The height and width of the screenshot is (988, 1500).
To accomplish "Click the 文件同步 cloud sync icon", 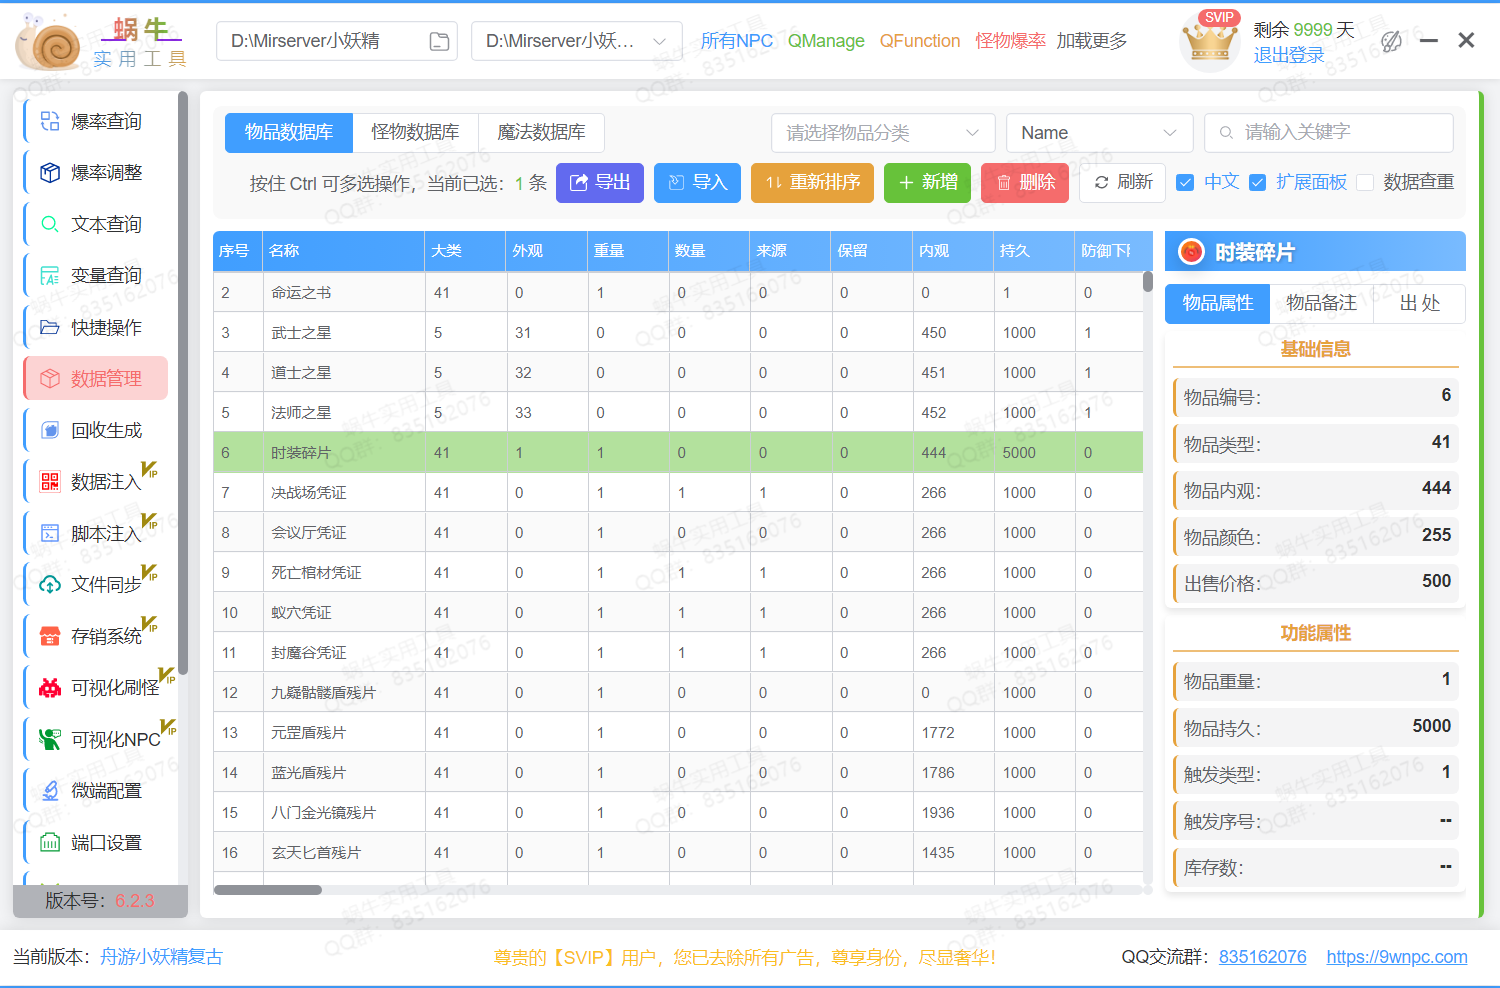I will 50,585.
